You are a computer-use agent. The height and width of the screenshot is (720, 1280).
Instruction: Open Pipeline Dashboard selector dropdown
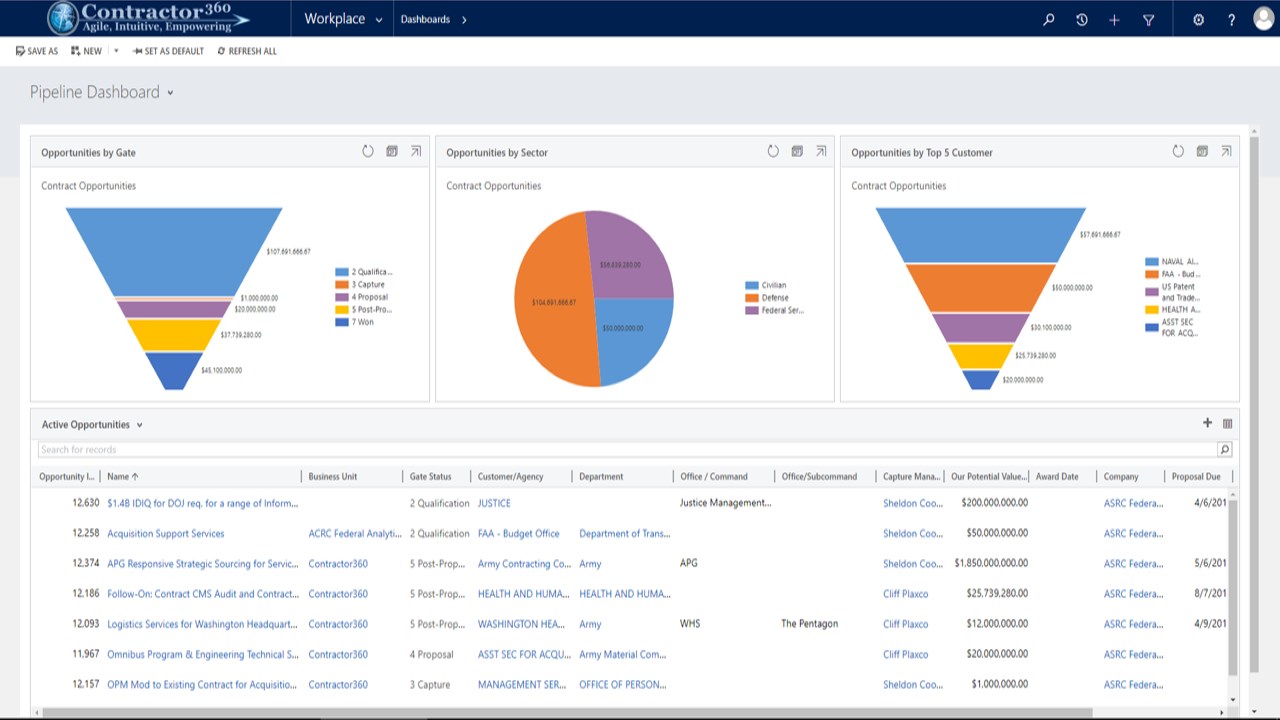pyautogui.click(x=170, y=93)
